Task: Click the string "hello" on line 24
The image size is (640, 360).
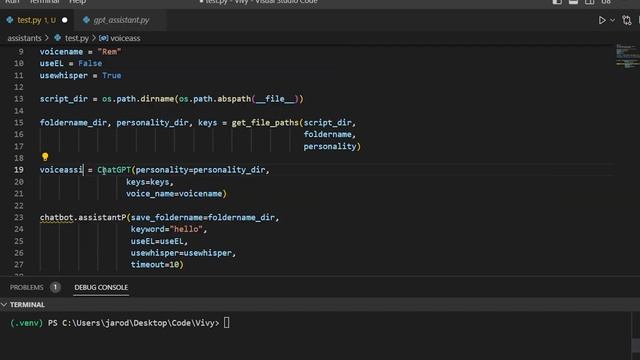Action: tap(186, 229)
